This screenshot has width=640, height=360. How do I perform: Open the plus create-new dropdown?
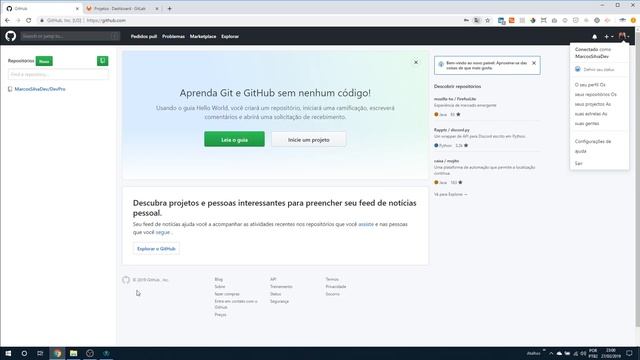click(x=609, y=37)
